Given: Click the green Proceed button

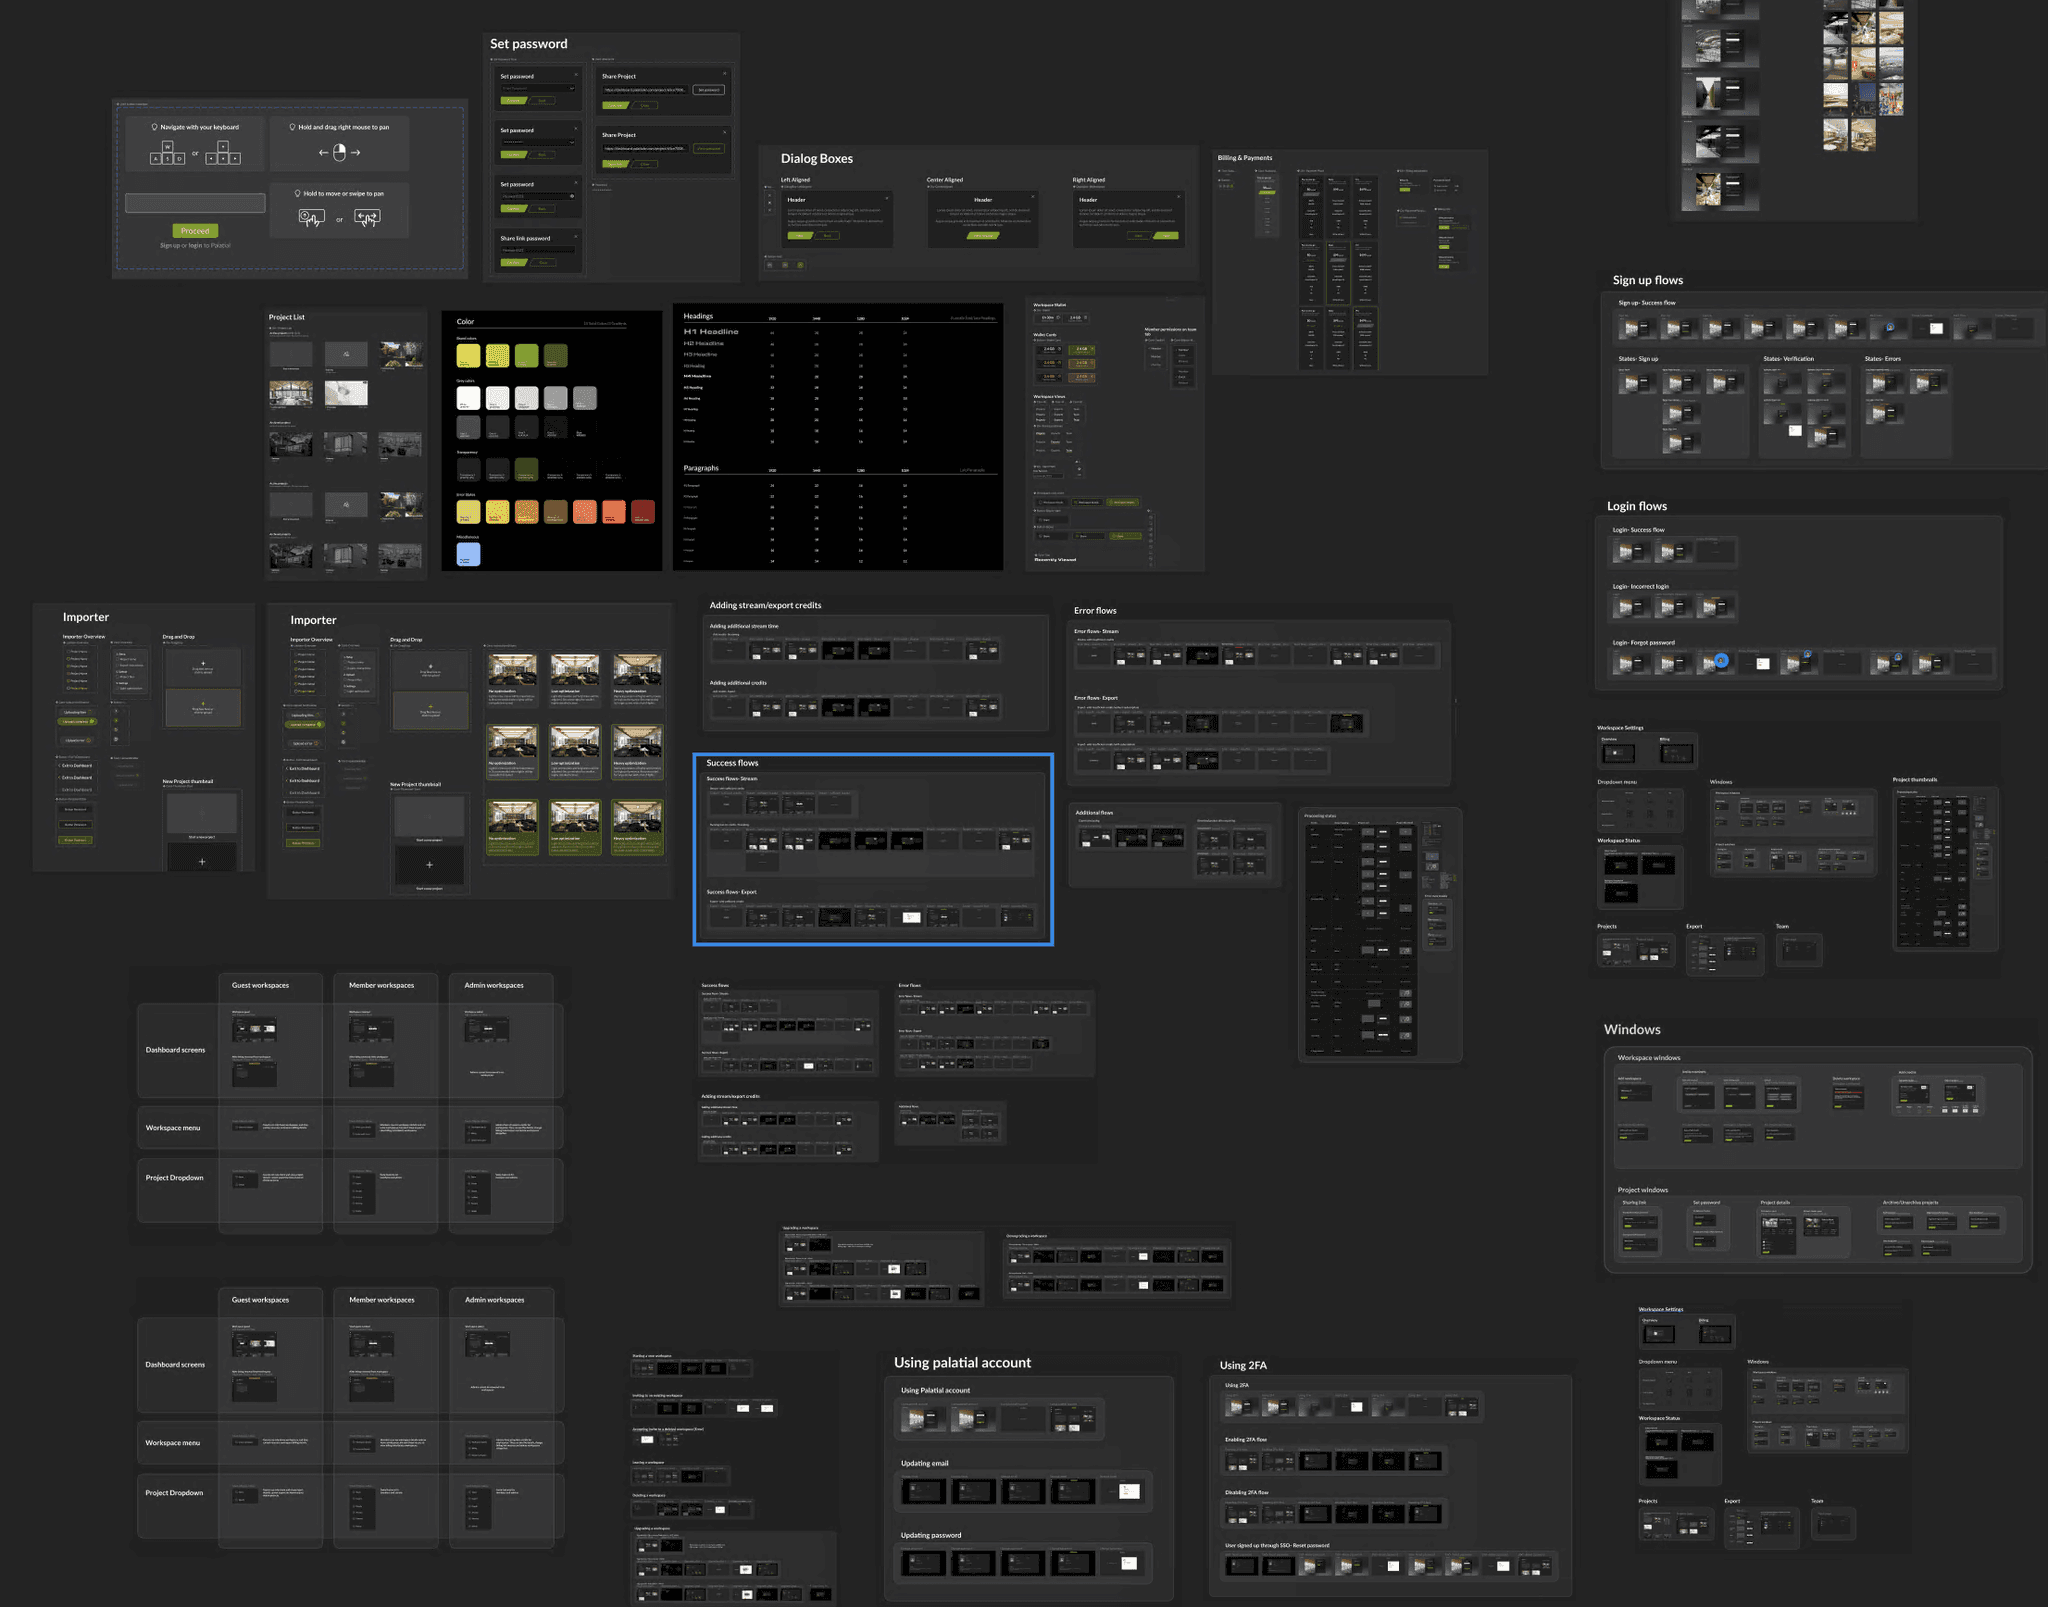Looking at the screenshot, I should point(195,231).
